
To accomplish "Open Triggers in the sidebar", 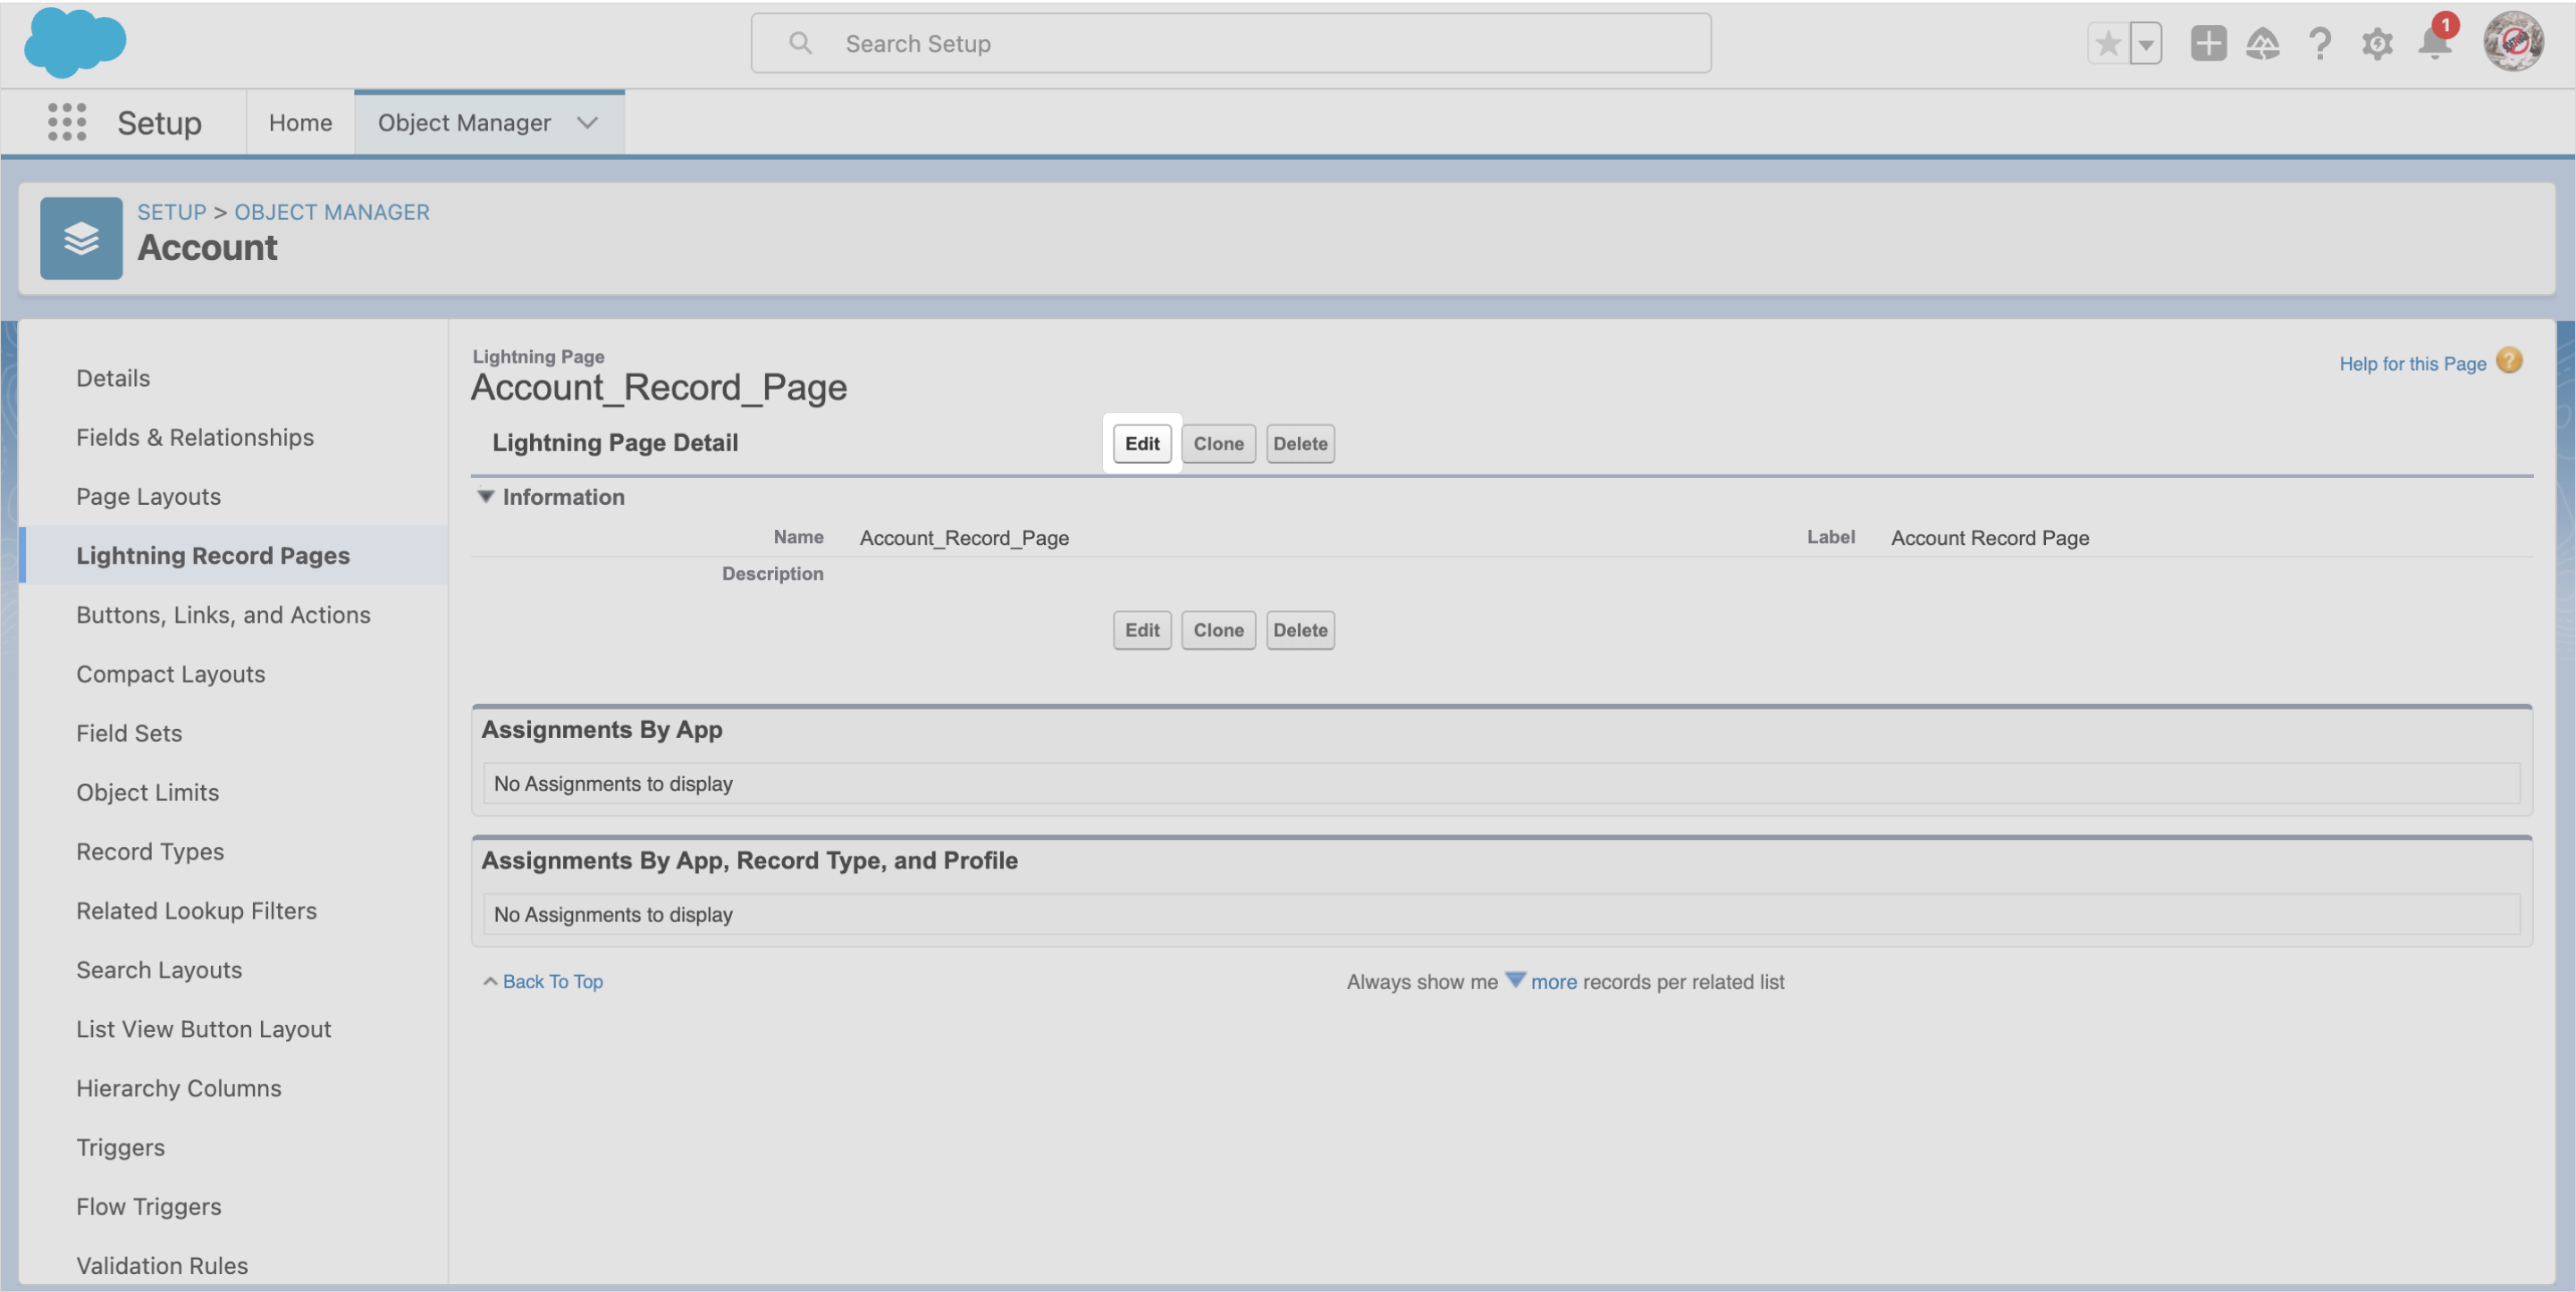I will pos(121,1147).
